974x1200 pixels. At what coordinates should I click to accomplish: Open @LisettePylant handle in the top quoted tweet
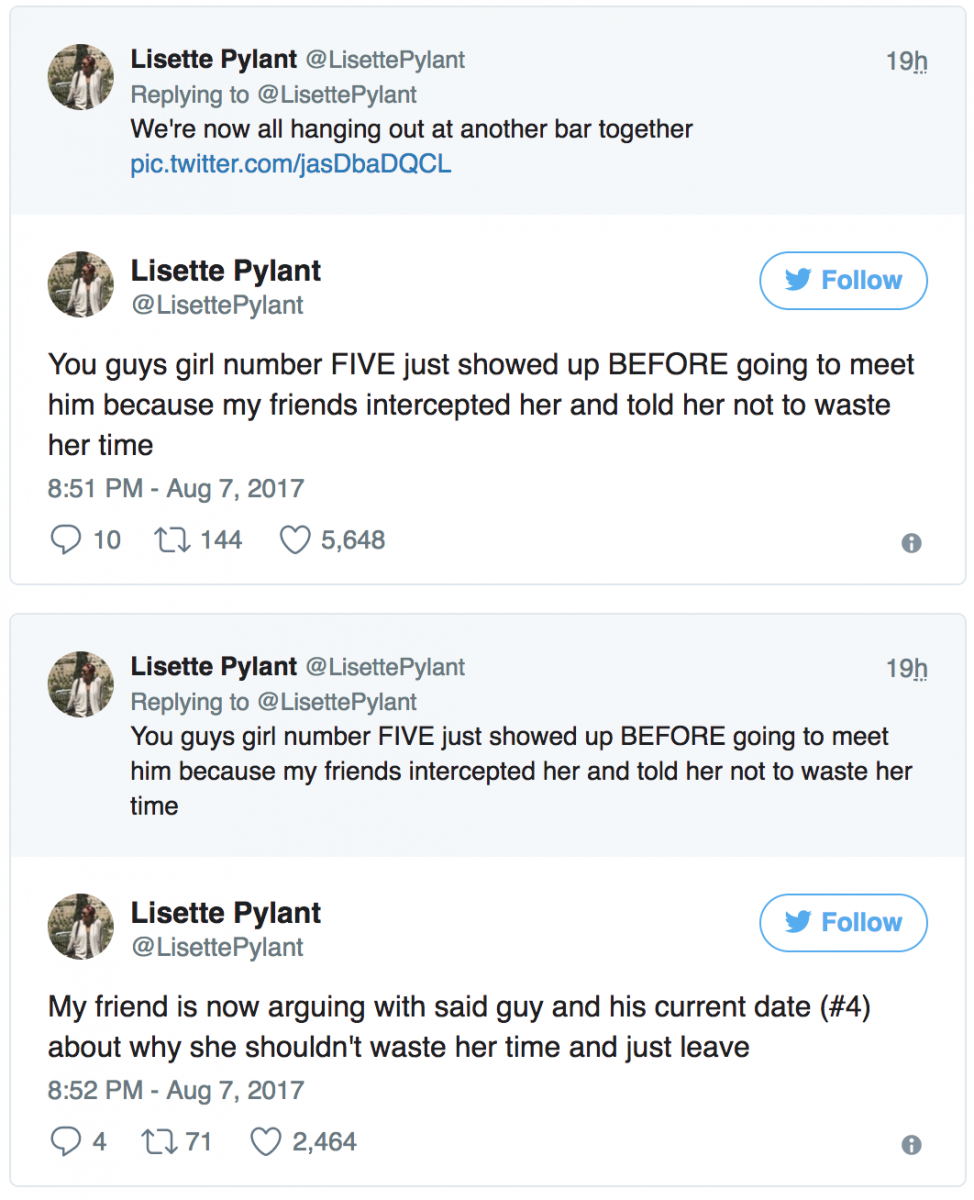385,60
